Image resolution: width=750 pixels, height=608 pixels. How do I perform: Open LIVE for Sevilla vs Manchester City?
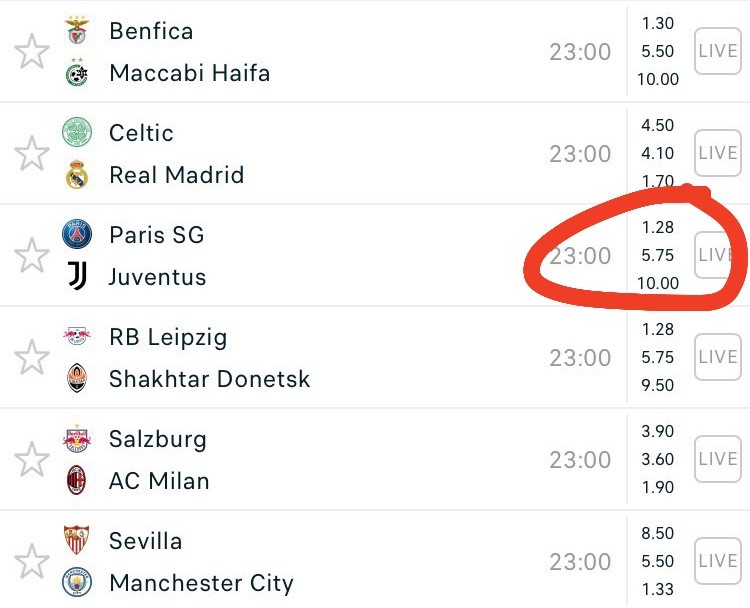tap(717, 561)
